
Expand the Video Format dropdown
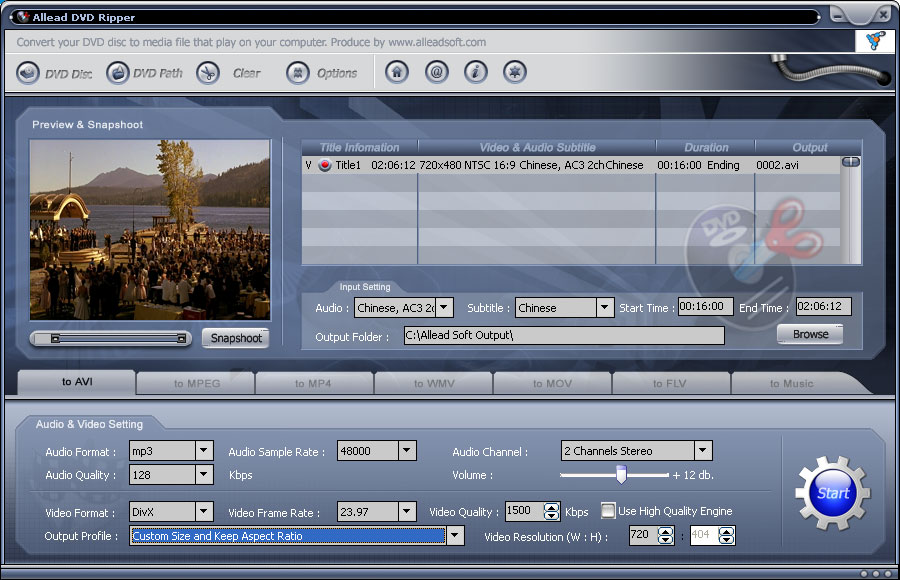[204, 512]
